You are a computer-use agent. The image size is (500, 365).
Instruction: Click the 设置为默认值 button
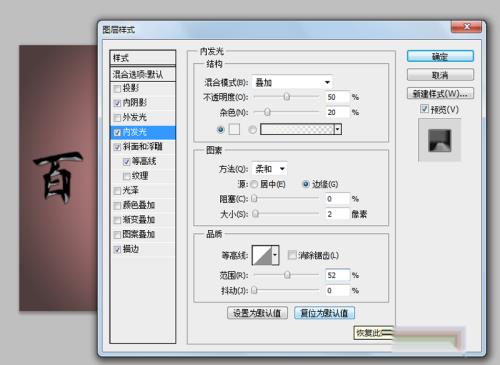257,313
